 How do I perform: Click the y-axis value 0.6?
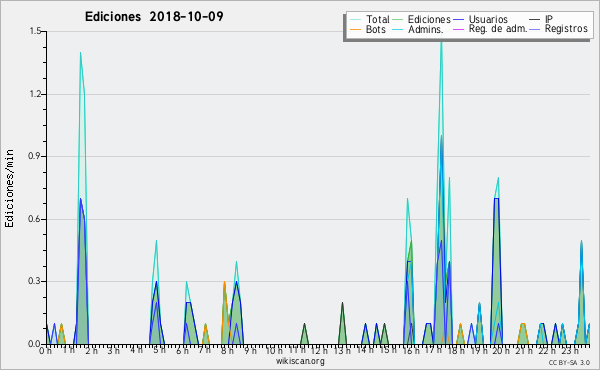[35, 219]
